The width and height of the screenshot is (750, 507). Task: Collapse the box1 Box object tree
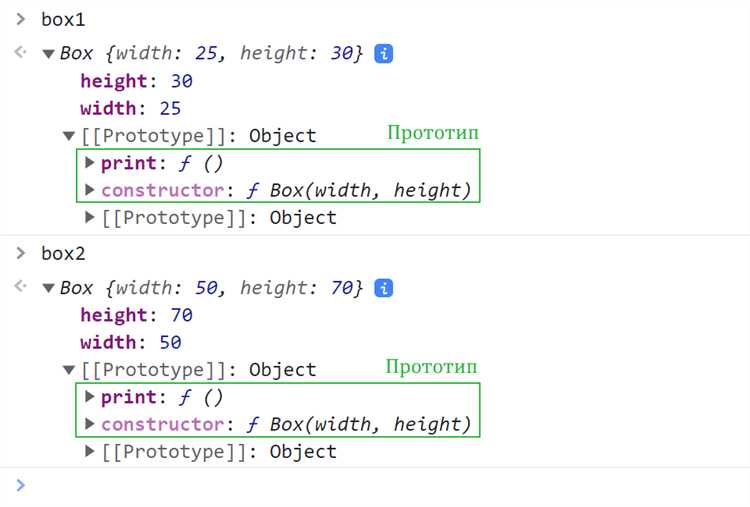coord(48,54)
